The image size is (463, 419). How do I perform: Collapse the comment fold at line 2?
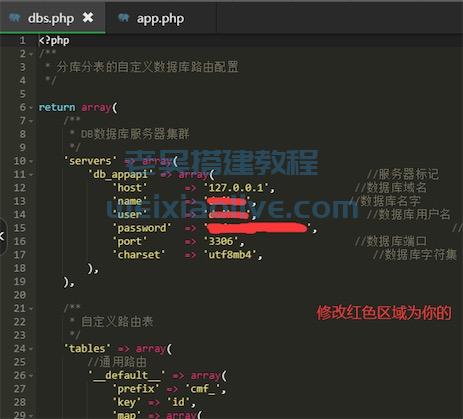[x=31, y=54]
